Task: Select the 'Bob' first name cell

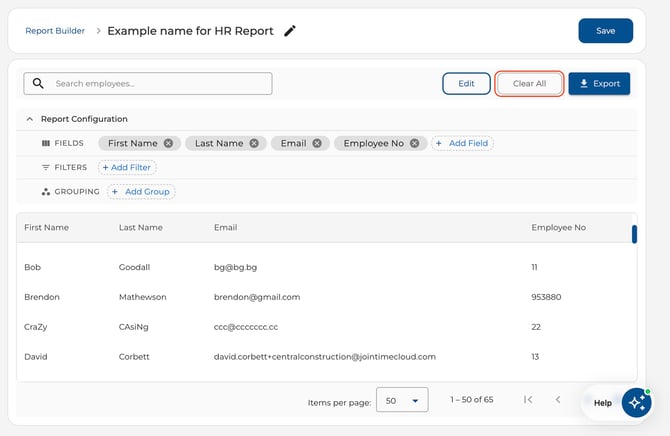Action: [x=32, y=267]
